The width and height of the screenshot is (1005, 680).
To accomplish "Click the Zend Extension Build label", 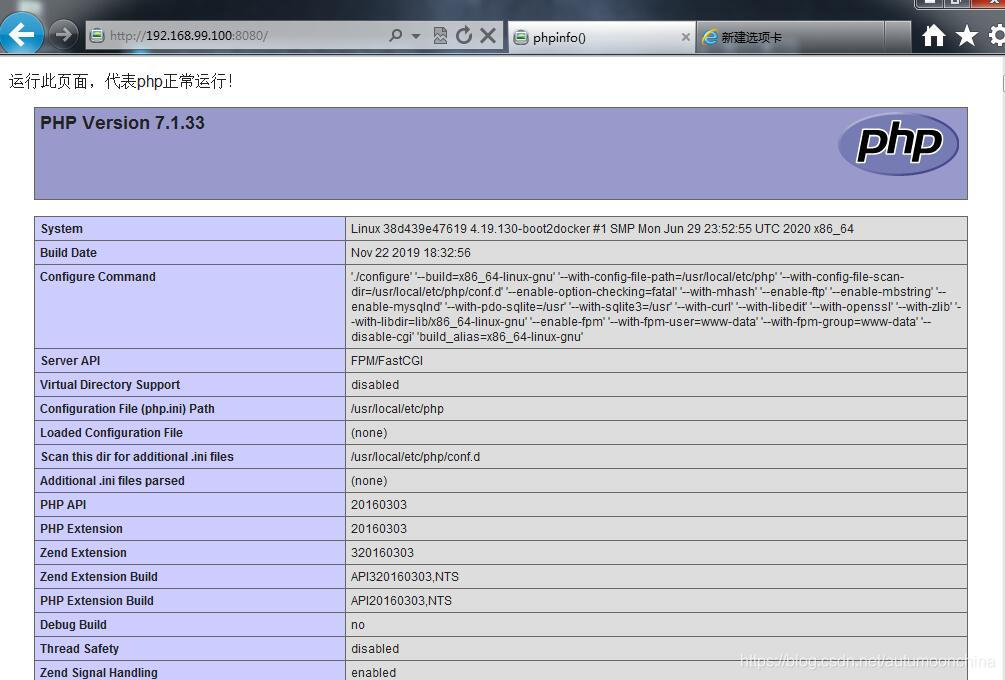I will 98,577.
